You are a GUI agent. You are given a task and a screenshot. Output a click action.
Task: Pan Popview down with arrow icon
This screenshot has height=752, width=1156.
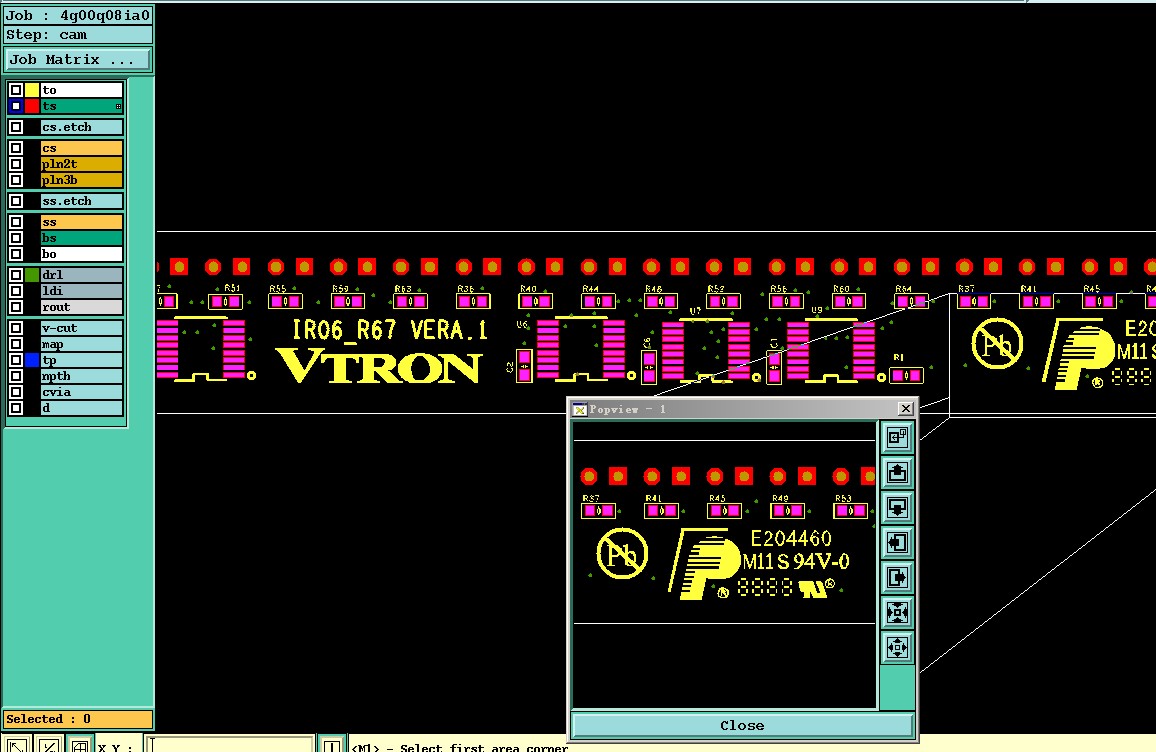click(897, 508)
